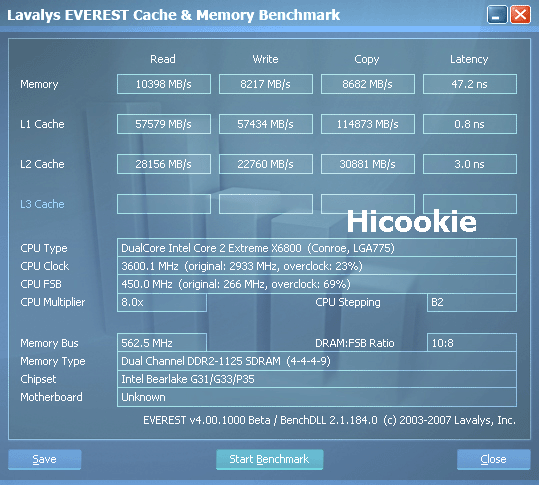Select the Memory Write value field

click(x=266, y=84)
